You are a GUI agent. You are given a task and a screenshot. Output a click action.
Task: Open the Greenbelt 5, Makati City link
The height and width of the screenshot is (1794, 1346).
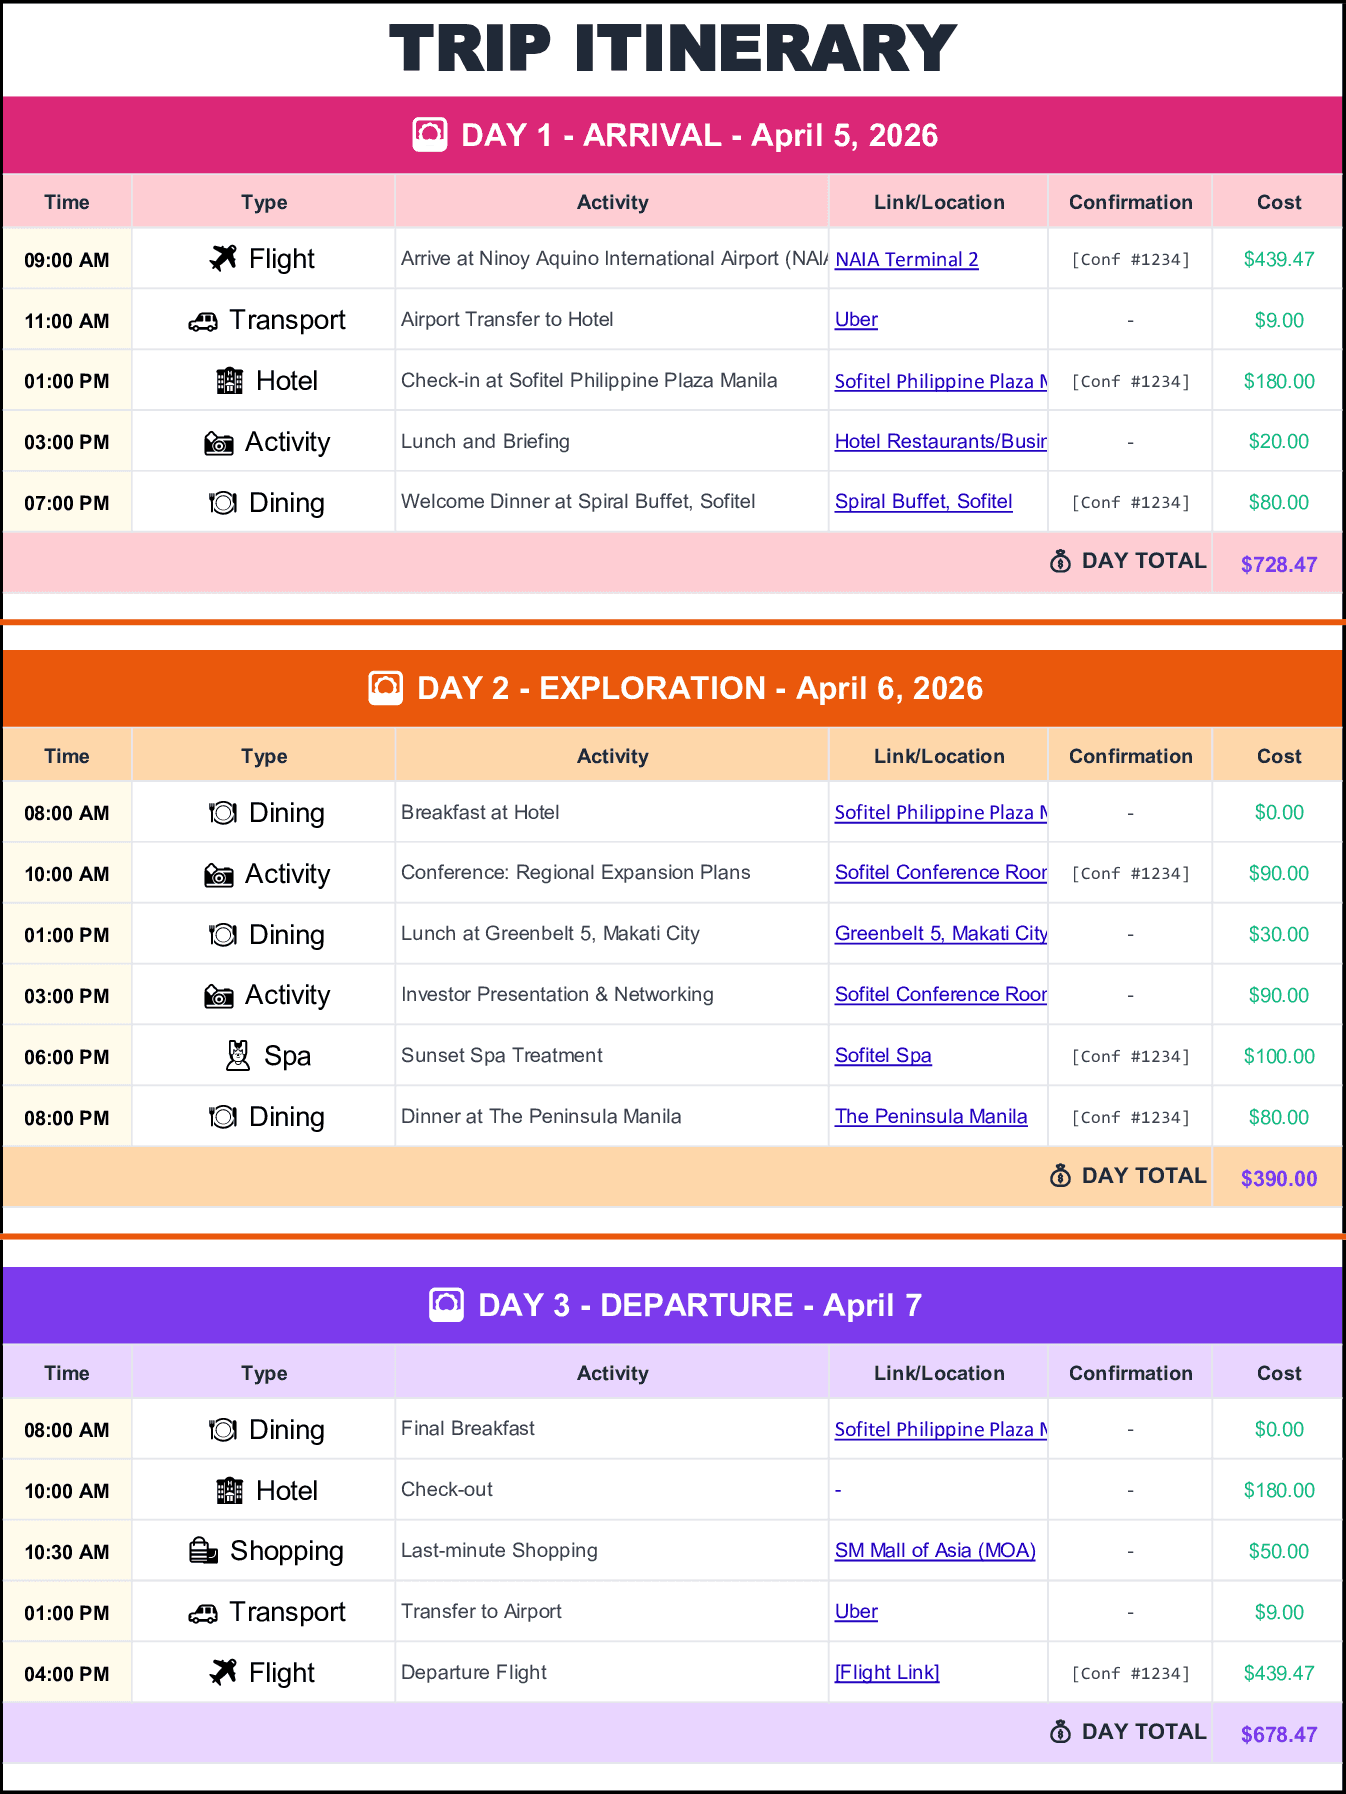(x=941, y=933)
